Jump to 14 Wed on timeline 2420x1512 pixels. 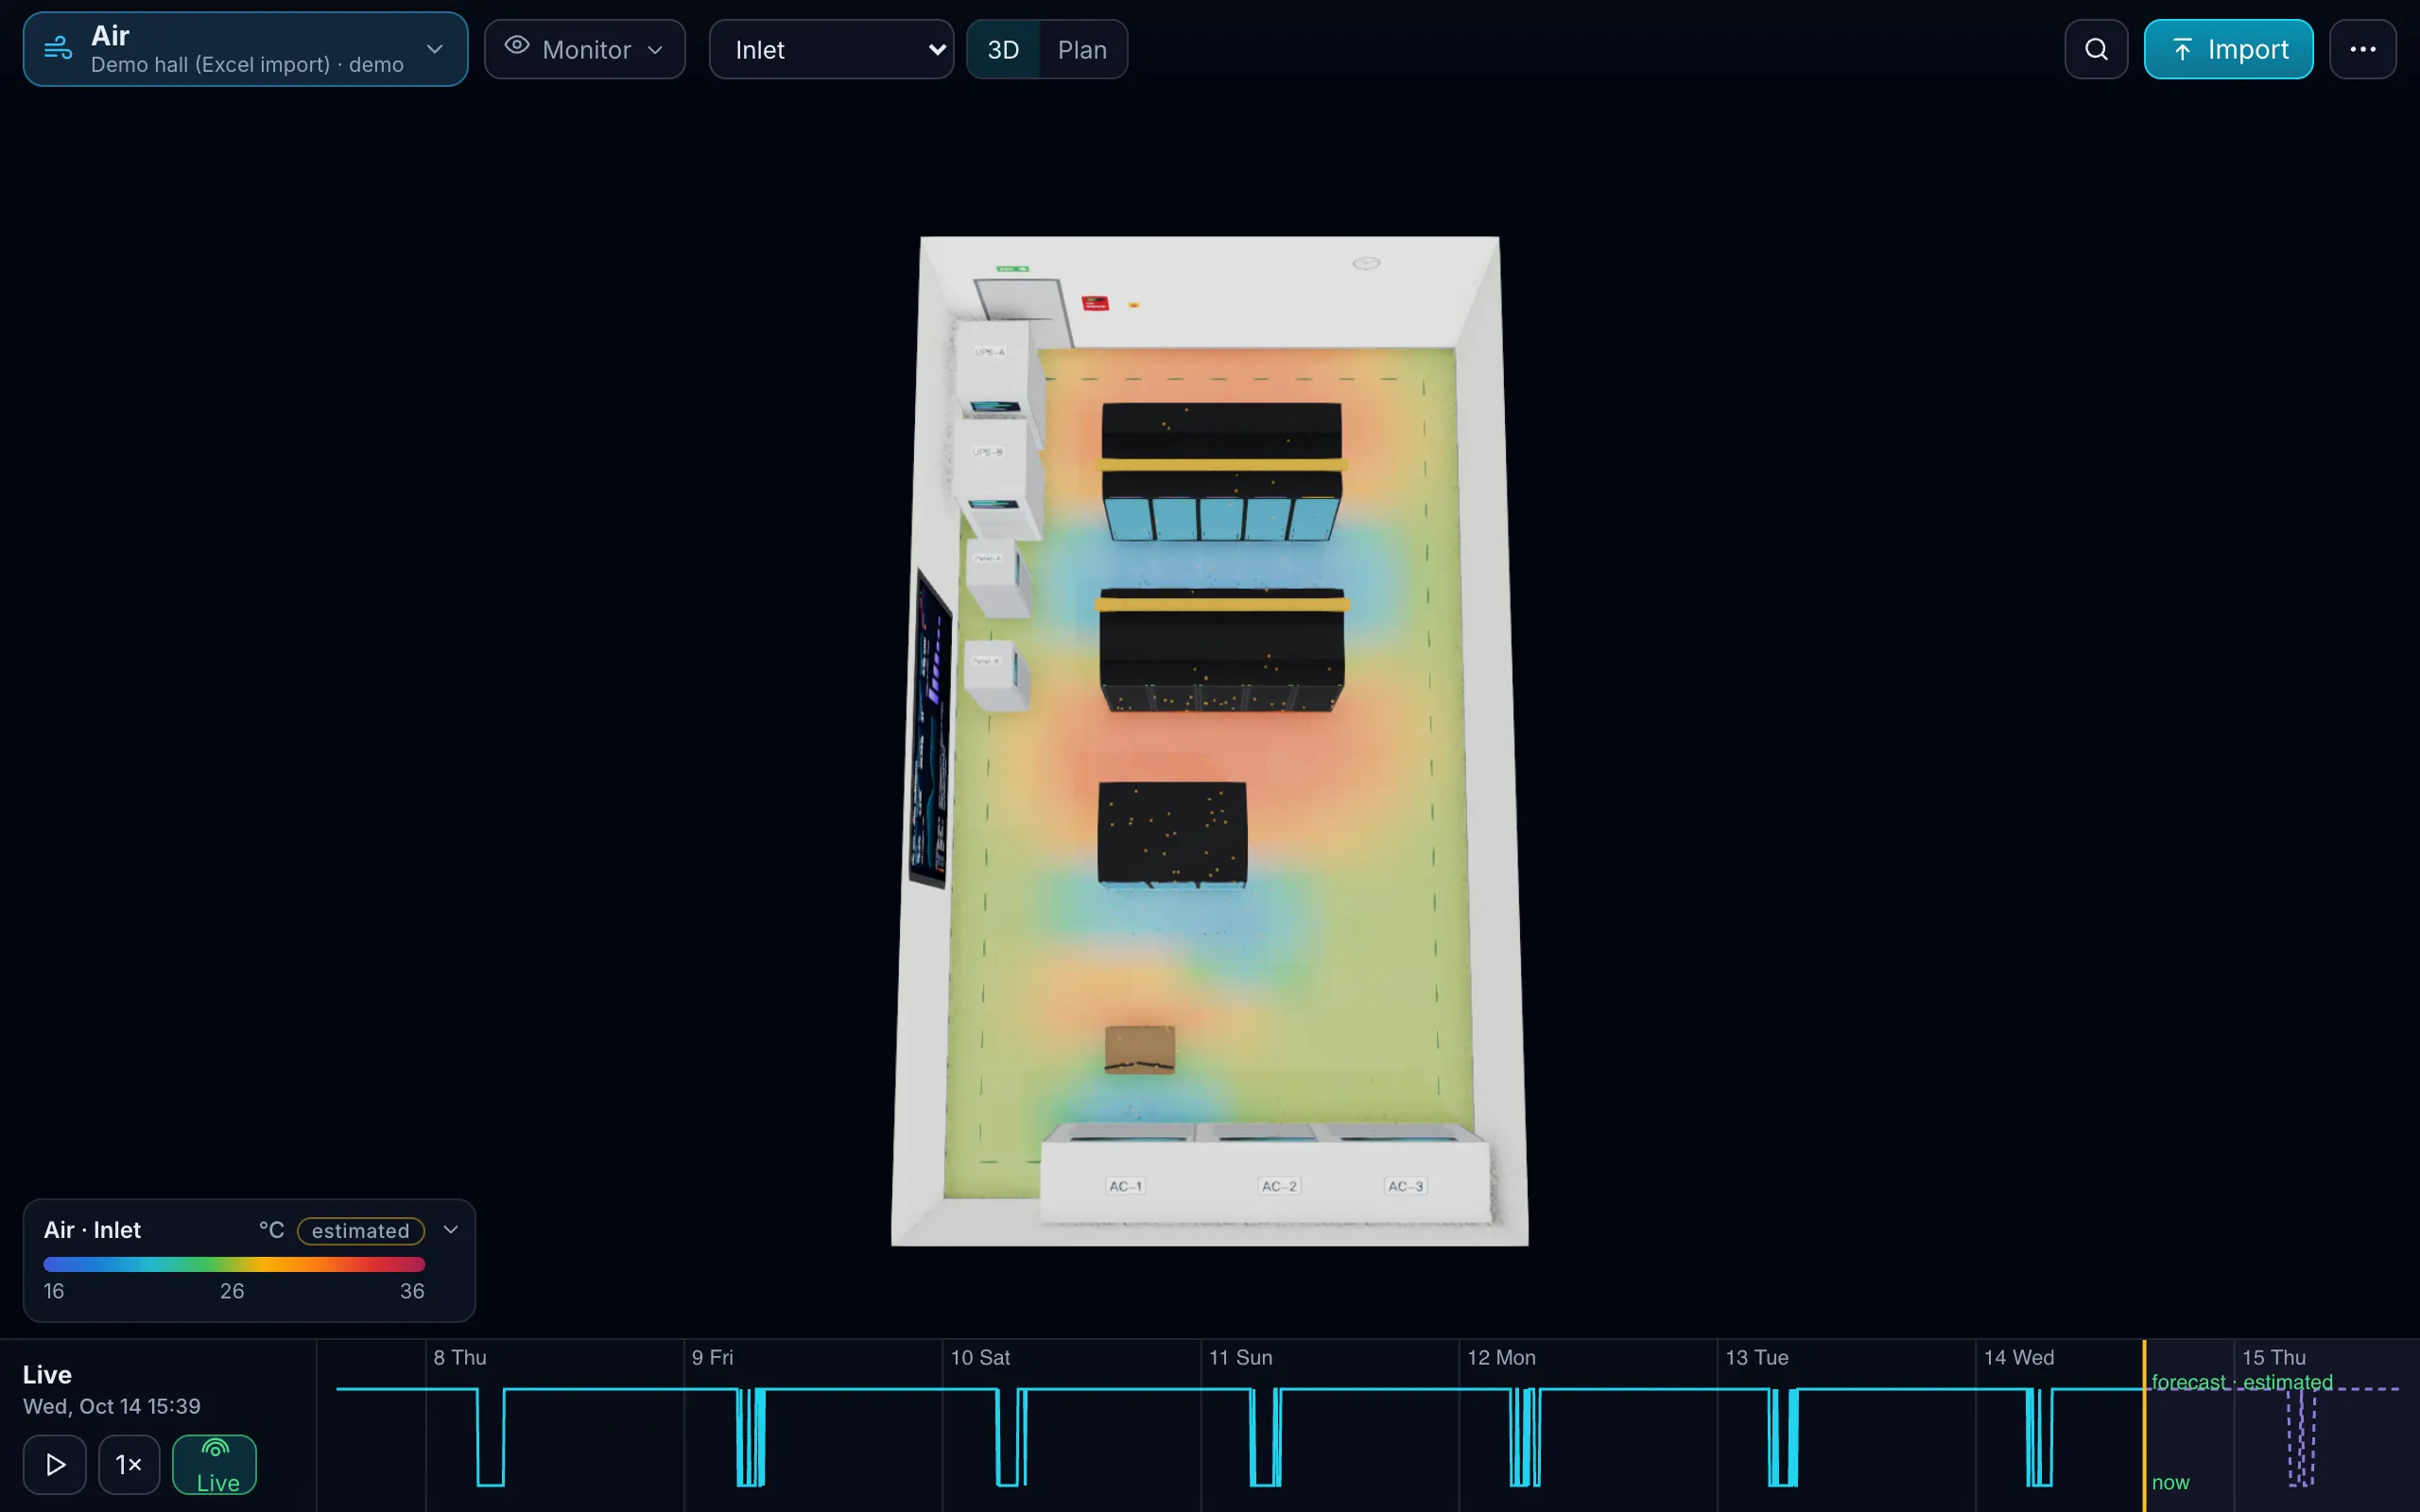(2019, 1357)
